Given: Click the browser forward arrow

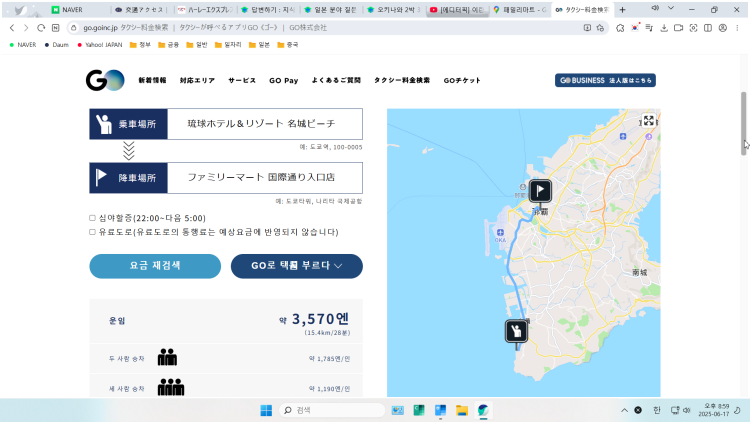Looking at the screenshot, I should point(26,28).
